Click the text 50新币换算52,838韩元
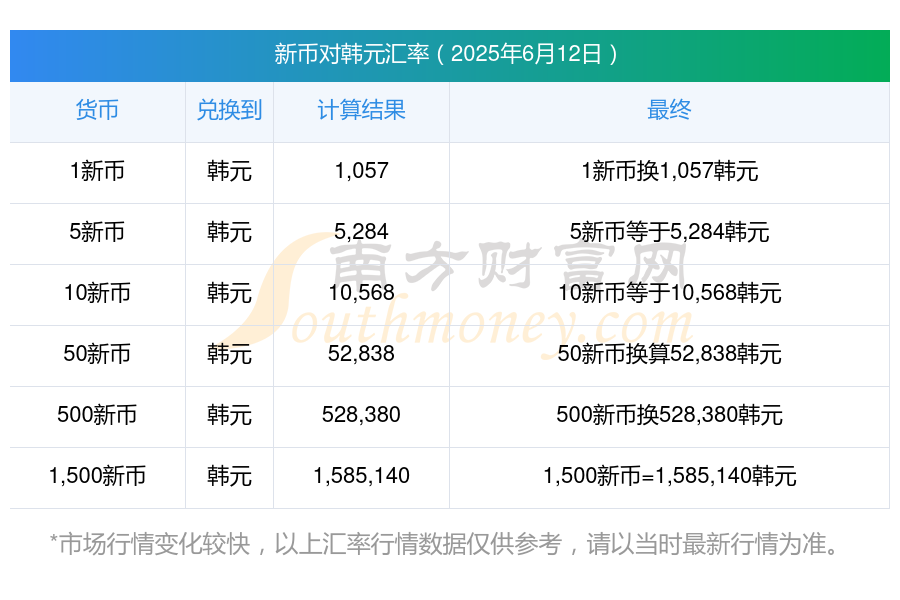900x600 pixels. (669, 354)
